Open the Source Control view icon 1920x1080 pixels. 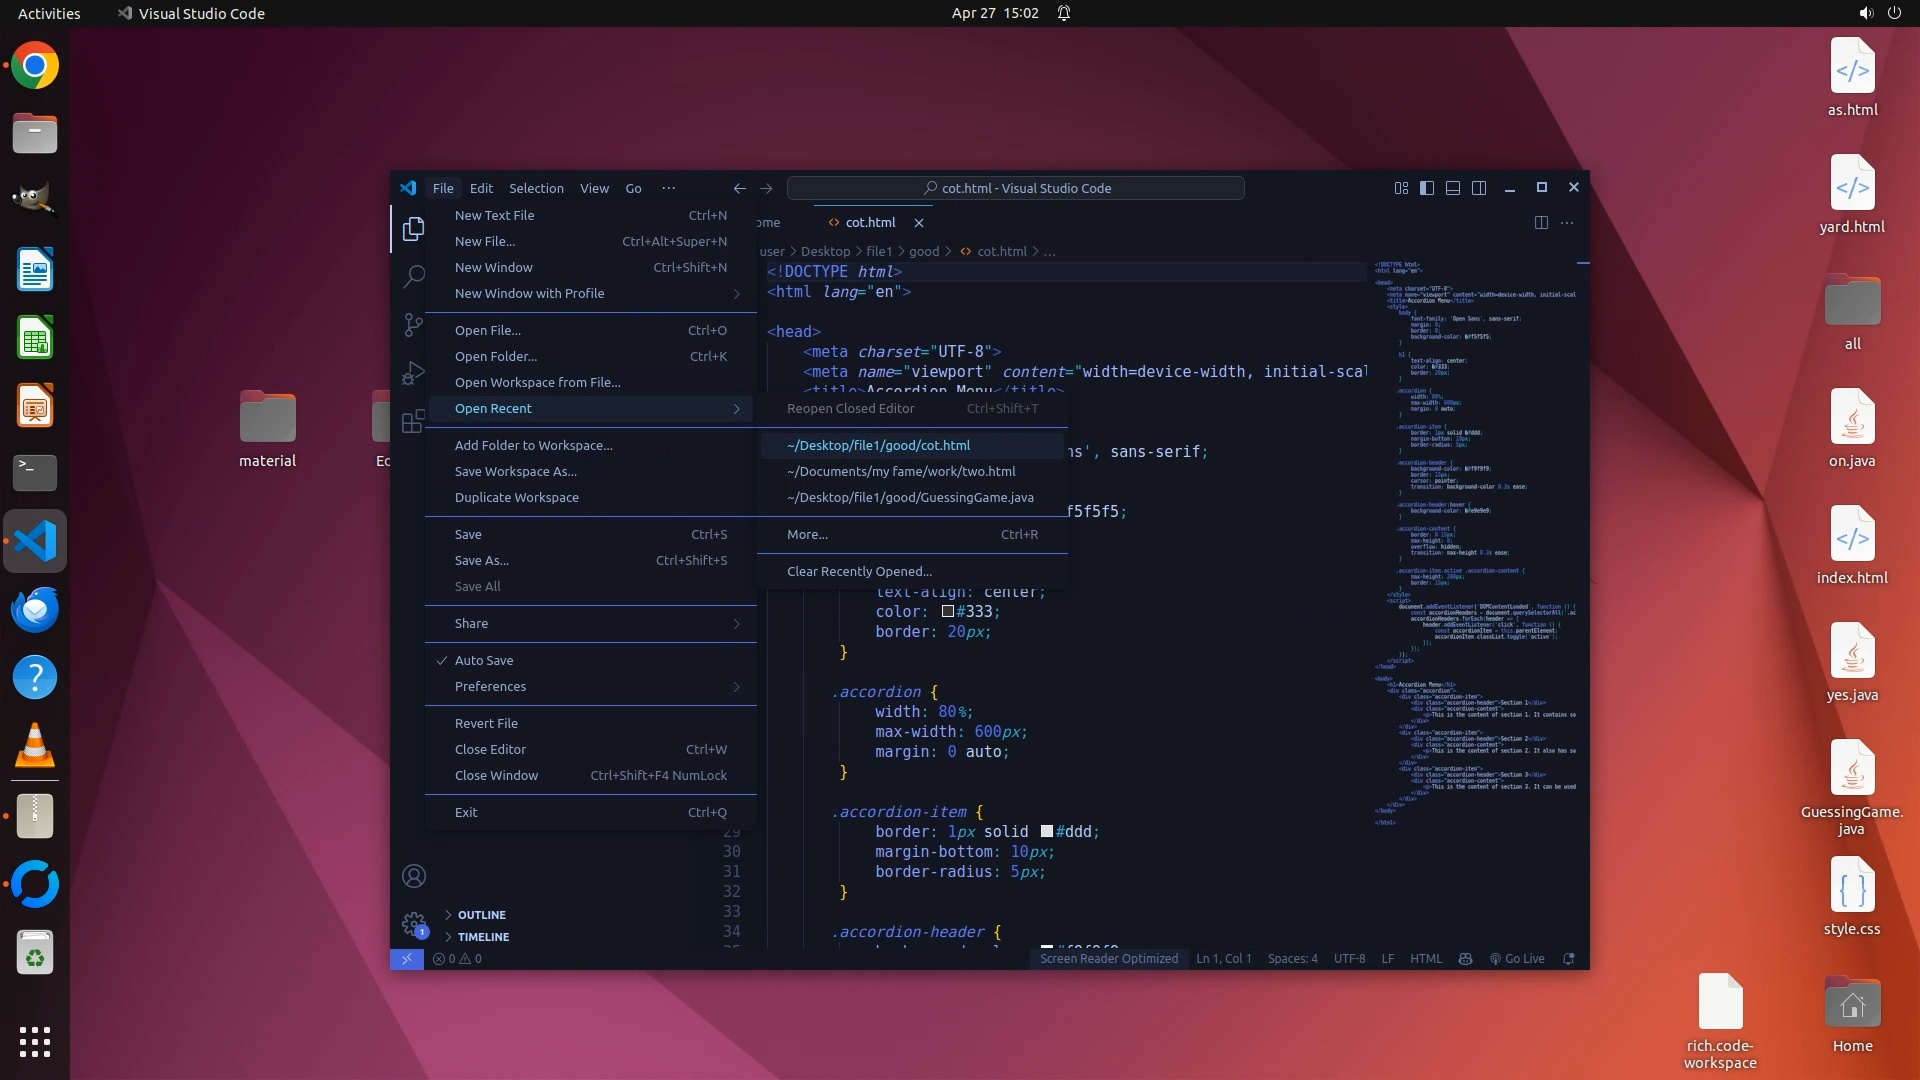point(413,324)
